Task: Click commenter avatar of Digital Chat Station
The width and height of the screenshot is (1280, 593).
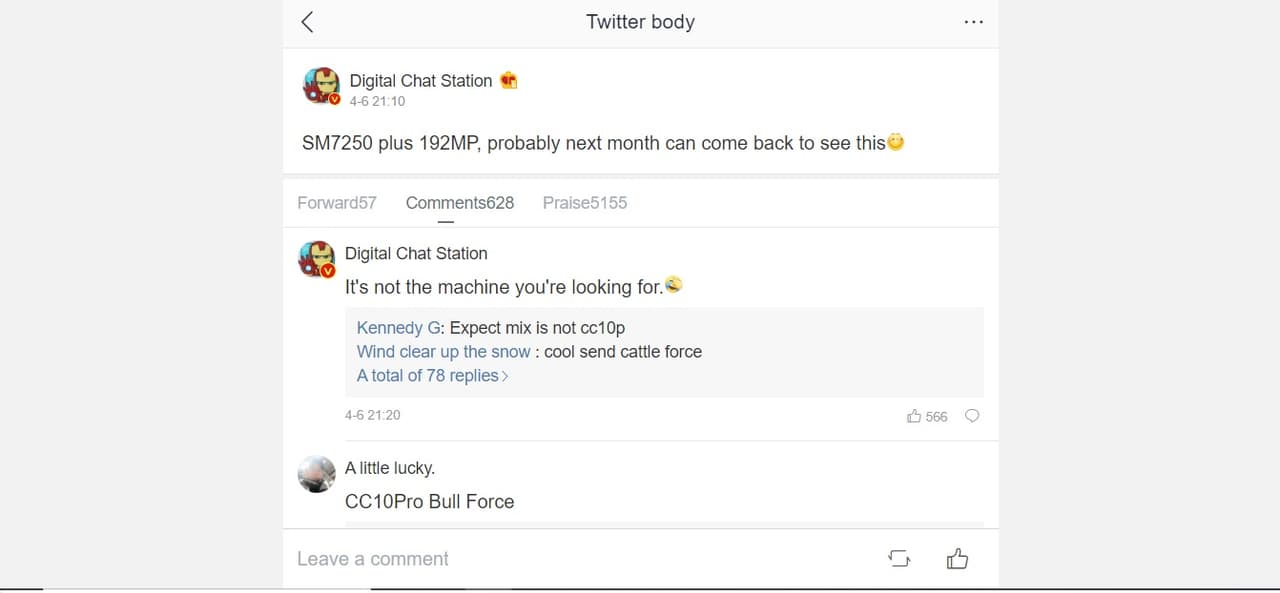Action: click(x=316, y=258)
